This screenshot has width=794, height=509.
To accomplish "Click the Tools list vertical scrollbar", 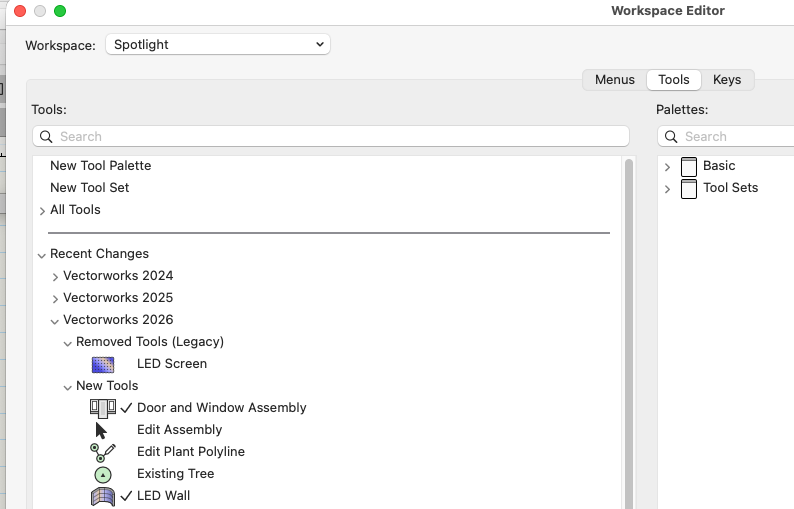I will [629, 330].
